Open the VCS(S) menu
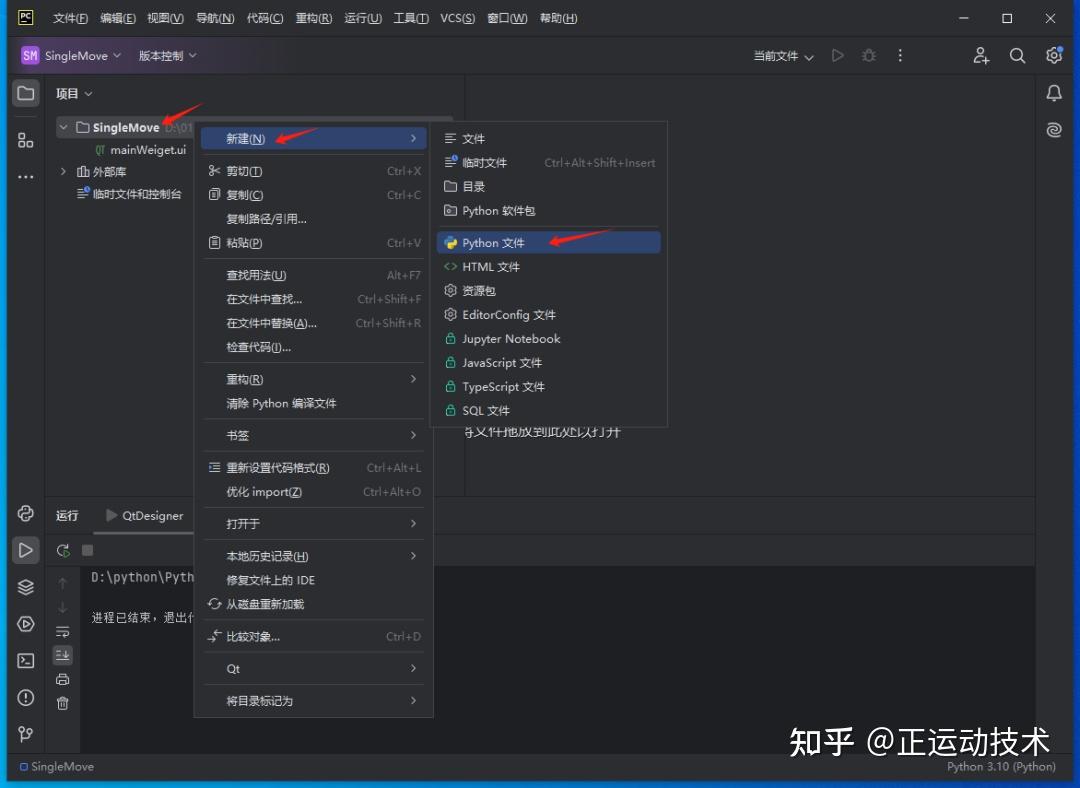 (457, 17)
